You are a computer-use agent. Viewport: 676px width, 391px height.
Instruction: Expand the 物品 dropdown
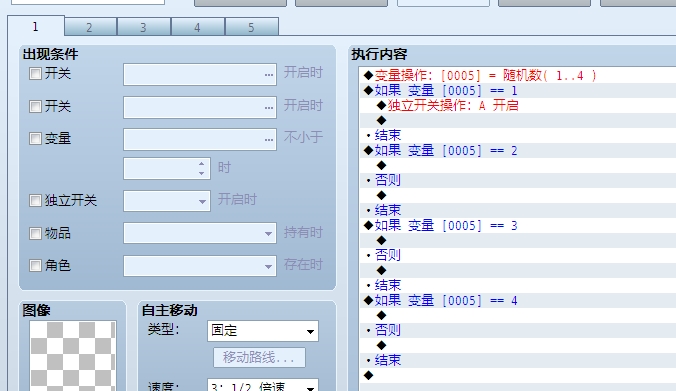pos(200,233)
